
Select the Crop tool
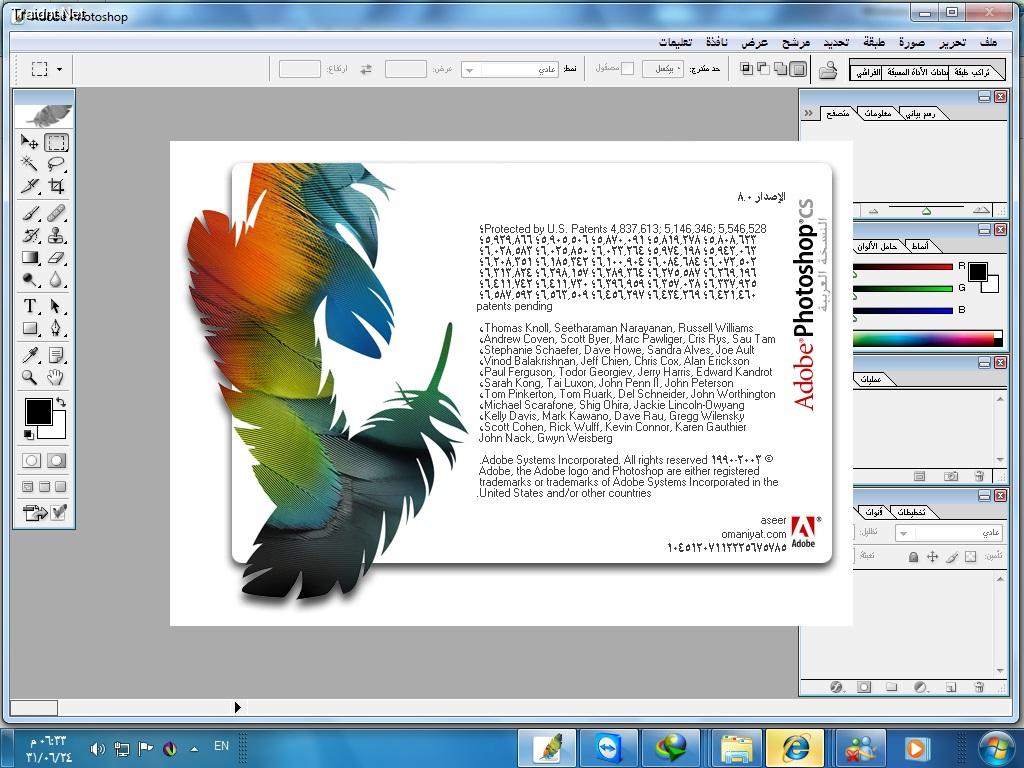[56, 186]
